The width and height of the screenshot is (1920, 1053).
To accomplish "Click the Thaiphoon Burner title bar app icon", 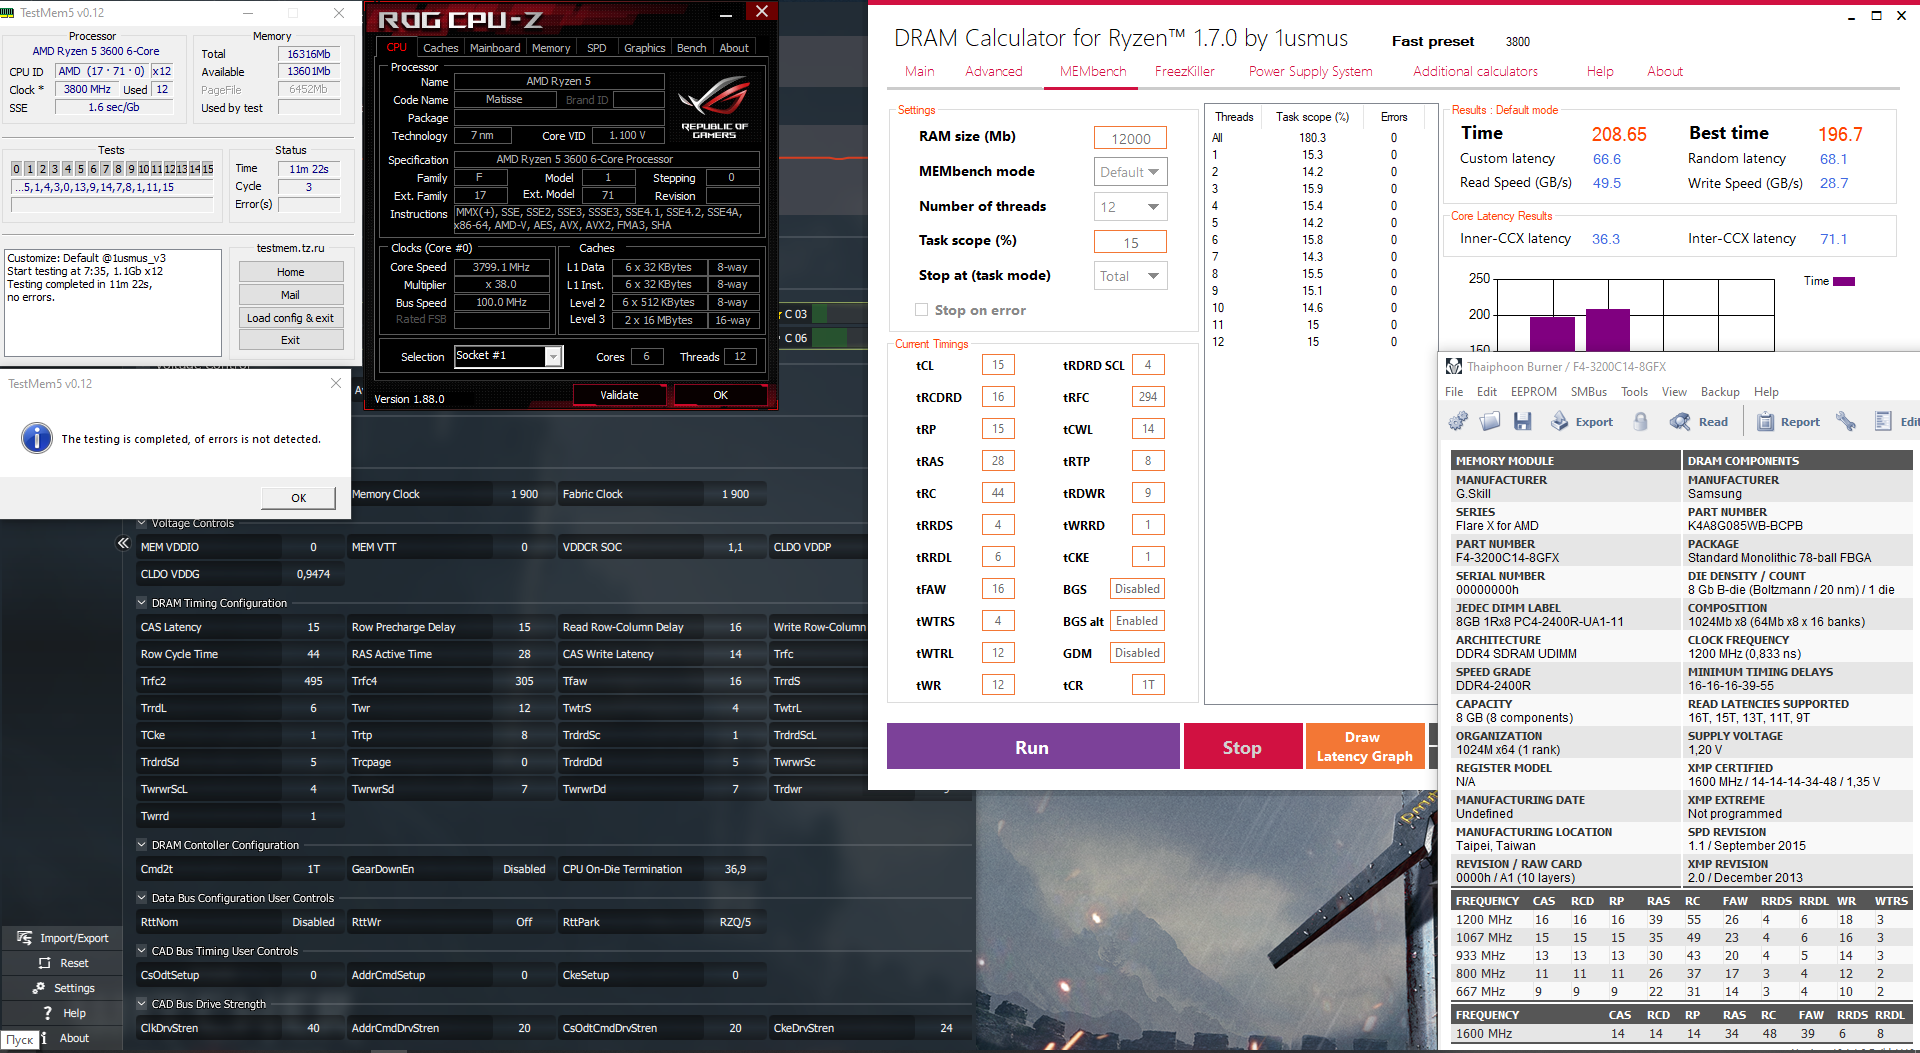I will pyautogui.click(x=1454, y=367).
